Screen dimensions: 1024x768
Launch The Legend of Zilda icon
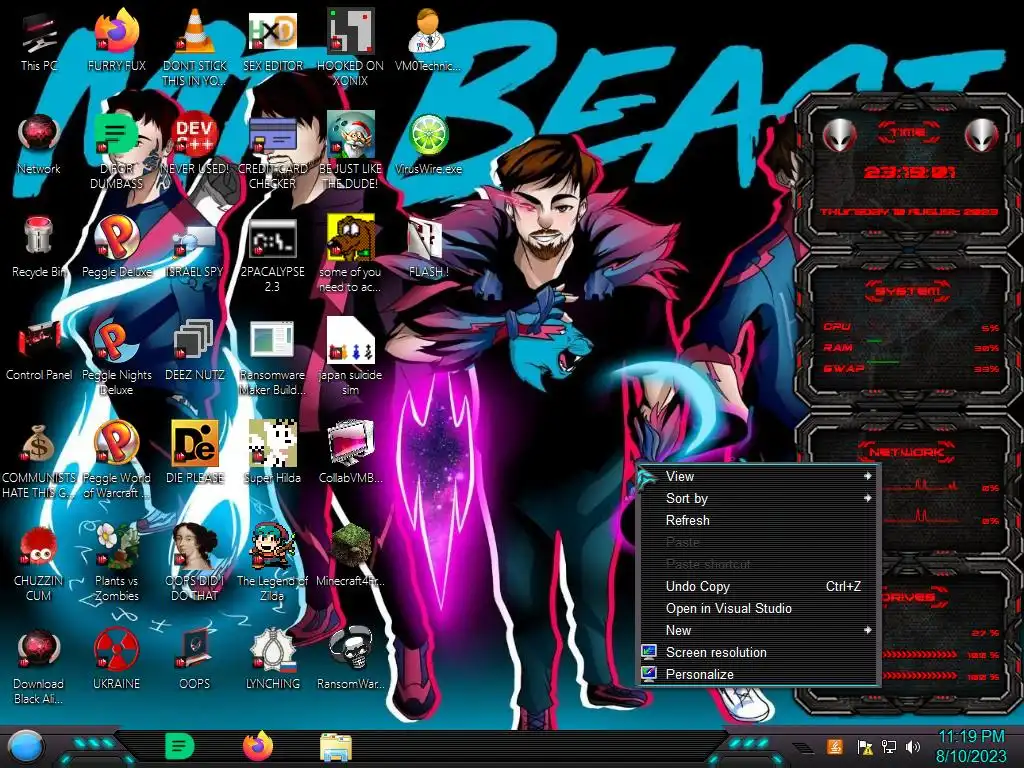coord(273,562)
